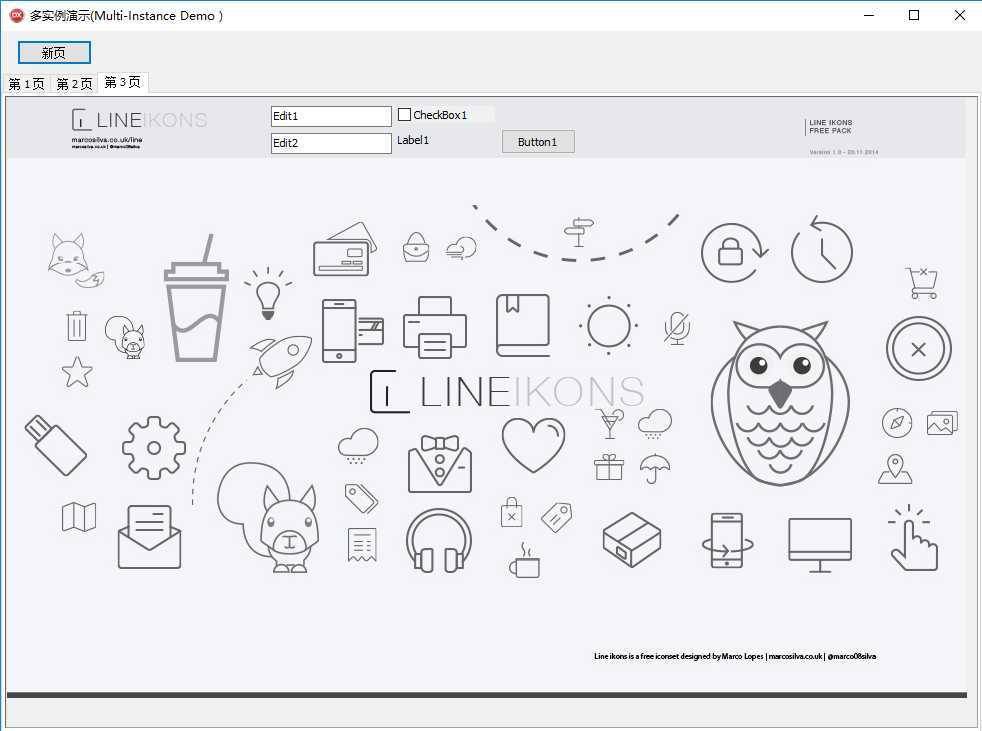Click the large owl icon

780,403
